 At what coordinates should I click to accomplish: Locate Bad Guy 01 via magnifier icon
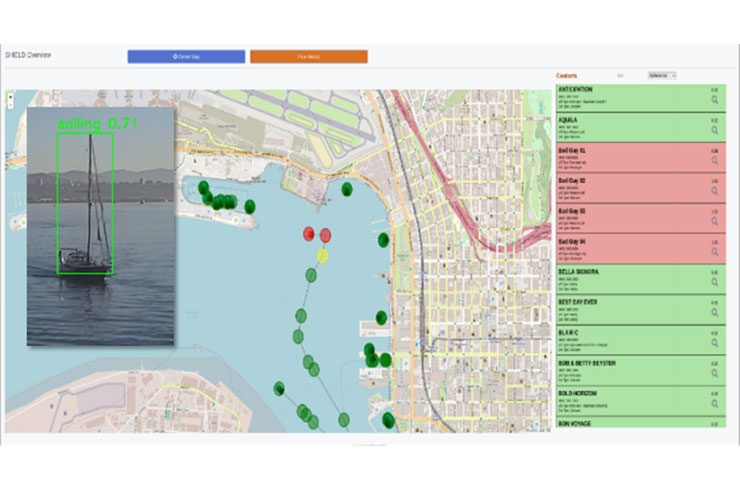(715, 160)
